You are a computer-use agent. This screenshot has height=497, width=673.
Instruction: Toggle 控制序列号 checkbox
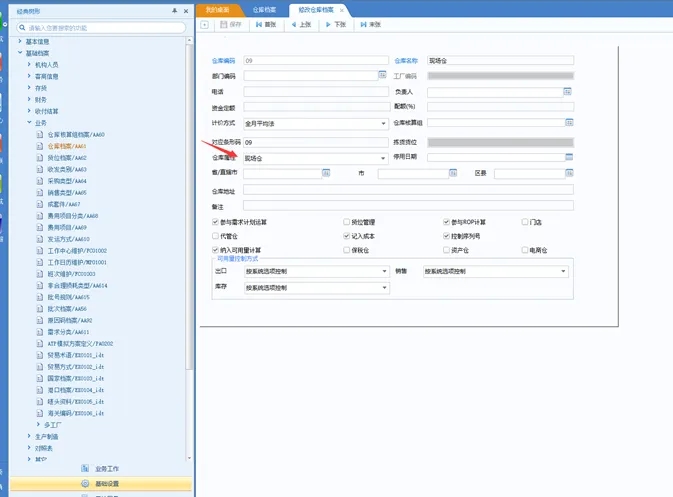pyautogui.click(x=446, y=236)
